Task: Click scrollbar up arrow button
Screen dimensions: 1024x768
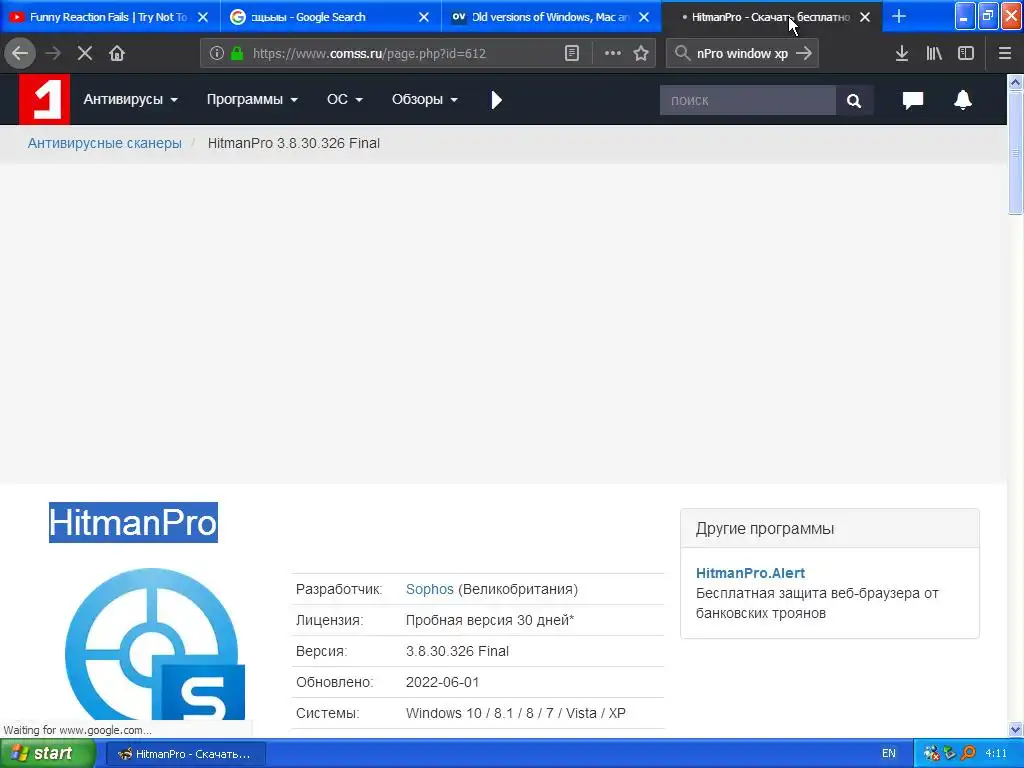Action: [x=1015, y=82]
